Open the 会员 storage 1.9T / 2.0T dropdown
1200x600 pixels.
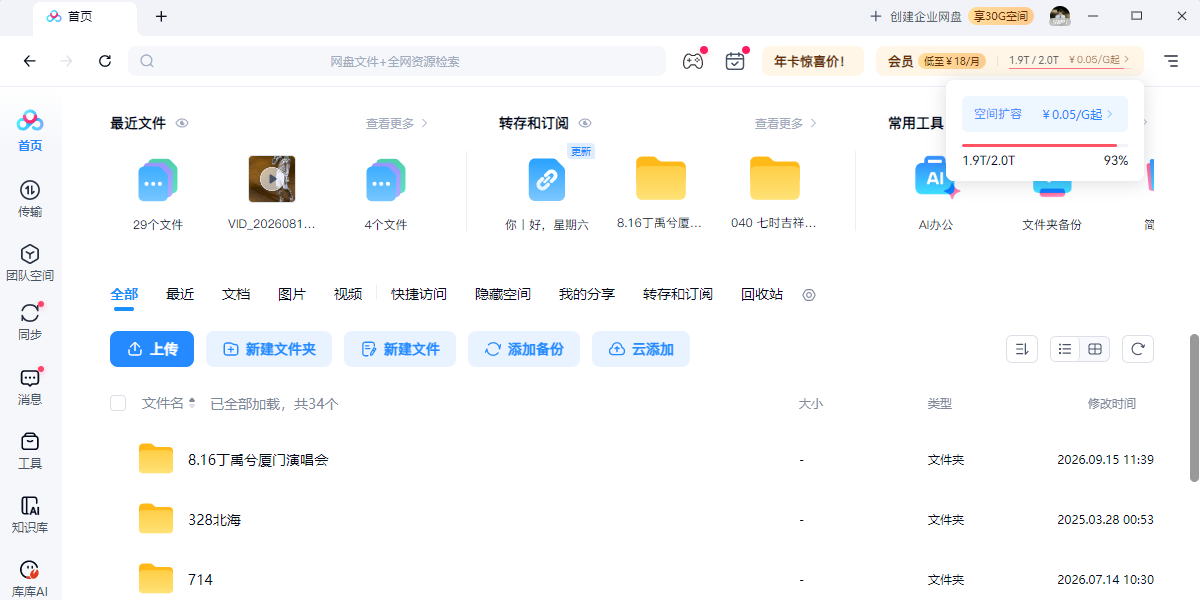click(x=1069, y=61)
